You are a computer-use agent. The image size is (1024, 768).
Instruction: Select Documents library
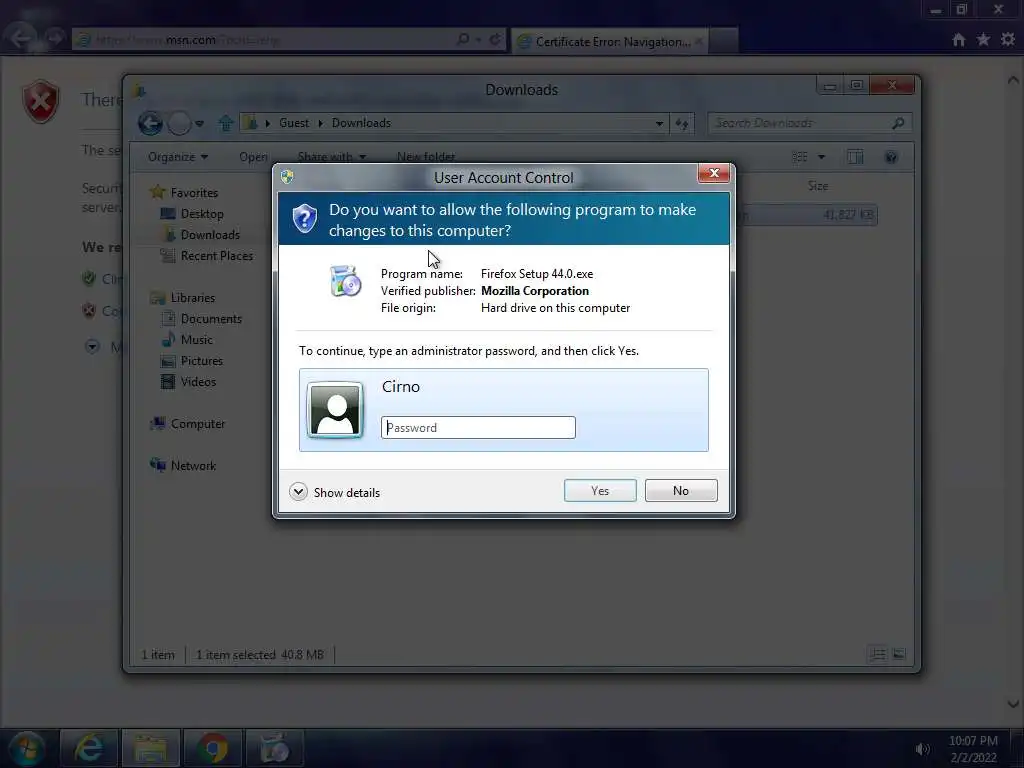[x=211, y=319]
